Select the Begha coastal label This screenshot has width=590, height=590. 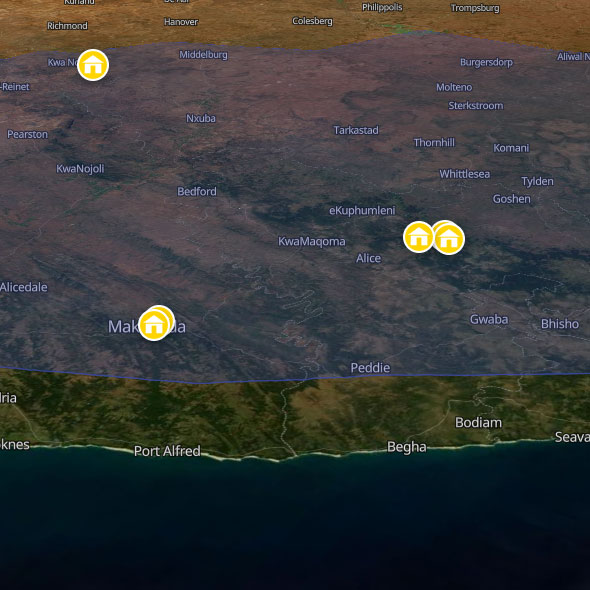[x=407, y=447]
